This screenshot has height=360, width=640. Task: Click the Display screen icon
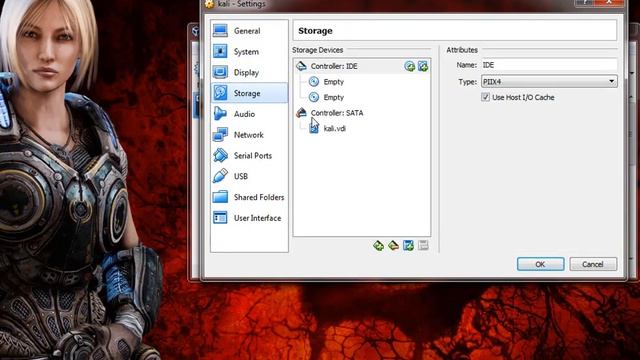(x=220, y=72)
